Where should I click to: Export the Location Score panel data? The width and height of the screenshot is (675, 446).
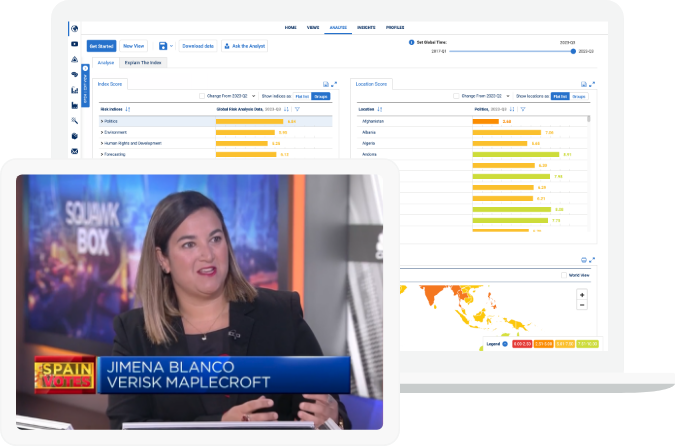click(x=584, y=84)
